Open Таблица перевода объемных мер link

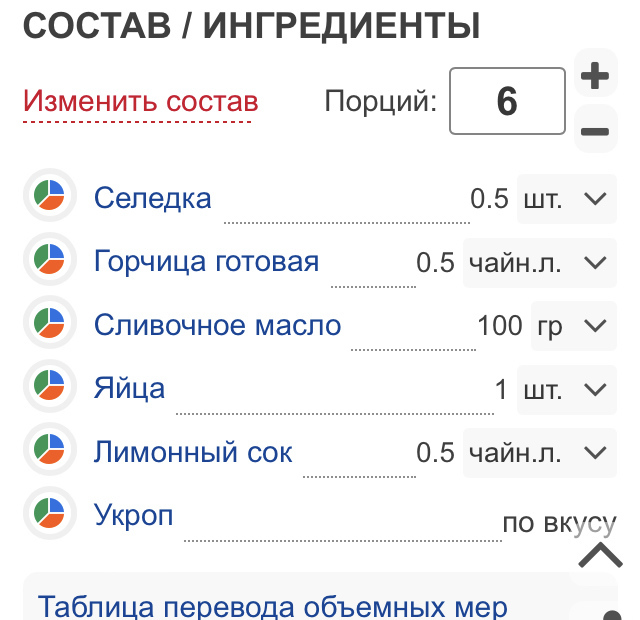[x=273, y=606]
